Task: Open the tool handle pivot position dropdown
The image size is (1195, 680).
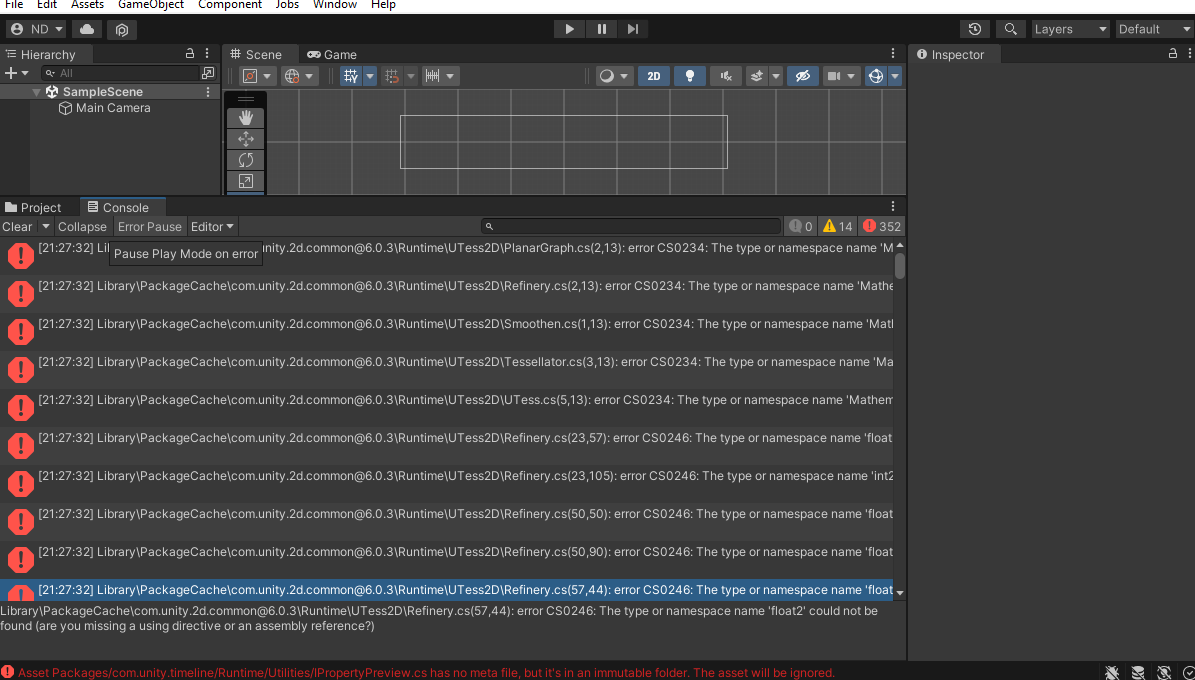Action: click(257, 76)
